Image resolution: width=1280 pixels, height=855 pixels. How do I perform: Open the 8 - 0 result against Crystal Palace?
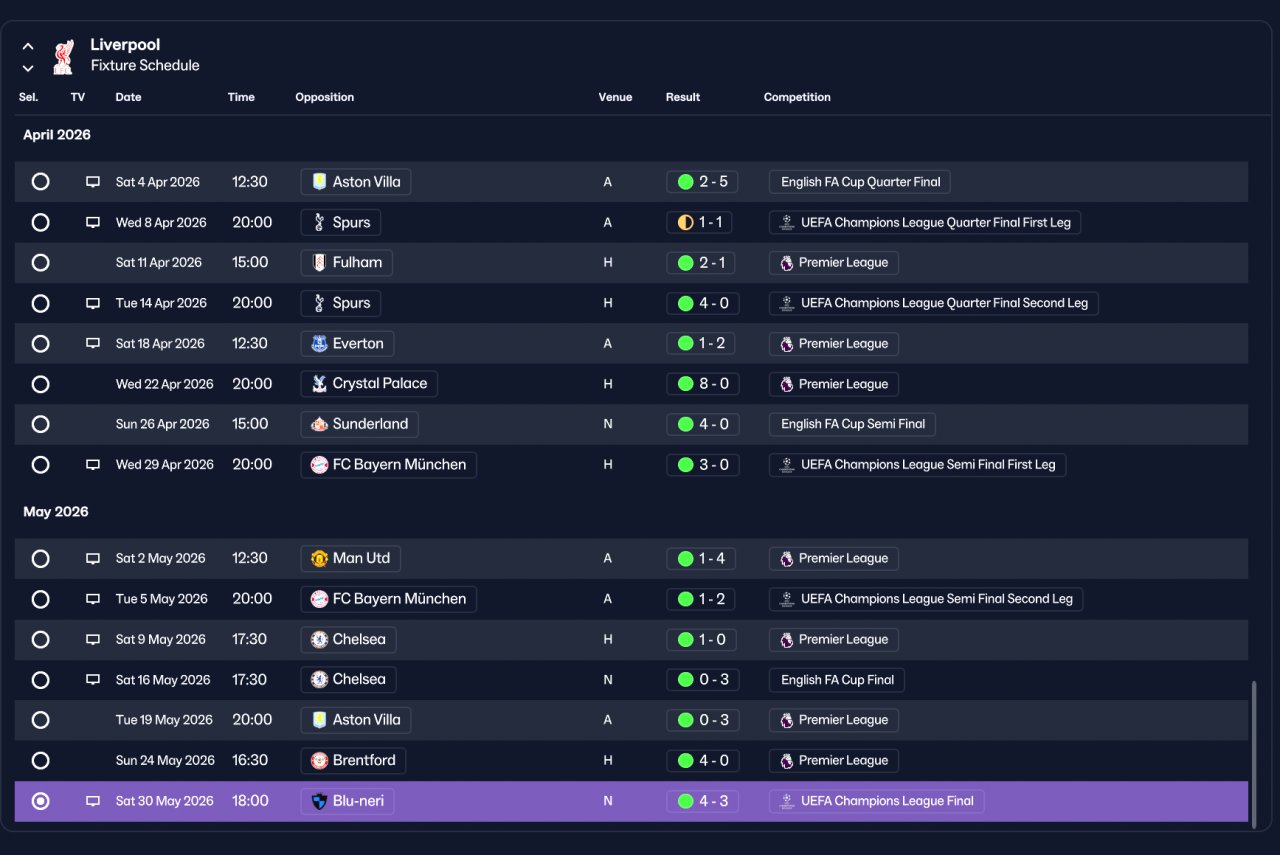click(x=703, y=384)
